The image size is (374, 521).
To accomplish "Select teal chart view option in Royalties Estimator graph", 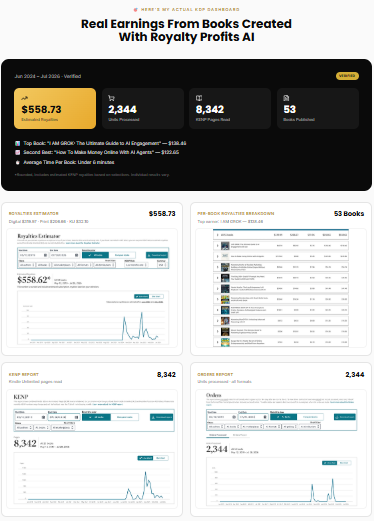I will (x=142, y=296).
